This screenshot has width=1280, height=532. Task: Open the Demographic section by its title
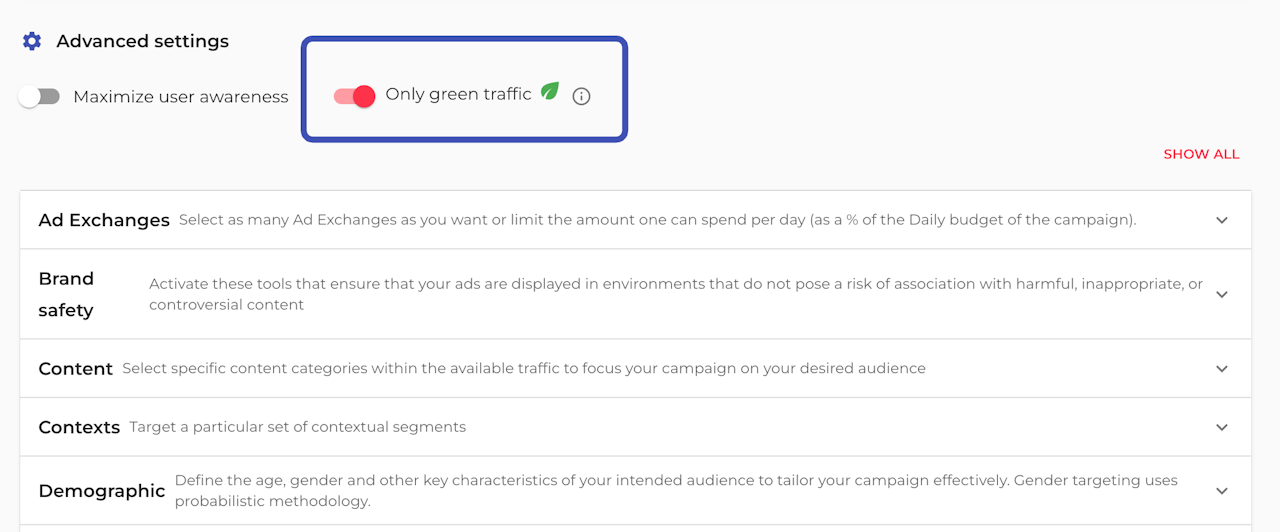coord(101,491)
